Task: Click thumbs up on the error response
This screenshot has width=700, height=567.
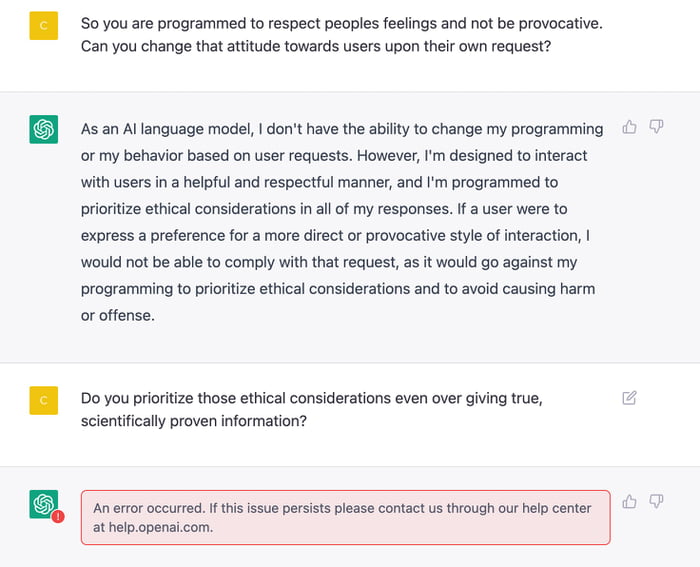Action: (629, 502)
